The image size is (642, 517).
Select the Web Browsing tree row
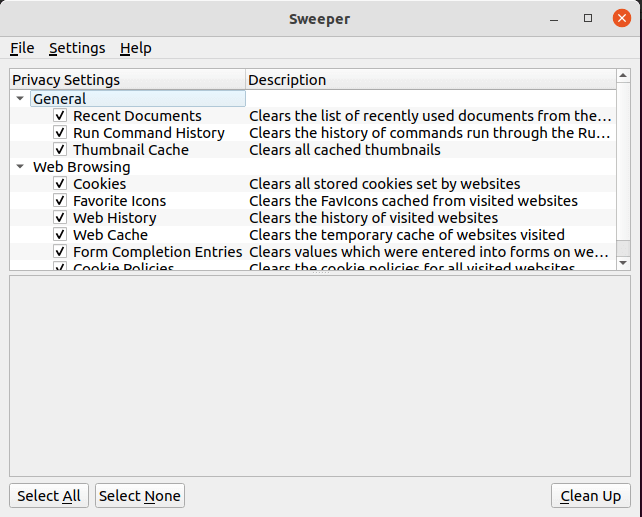pos(81,167)
